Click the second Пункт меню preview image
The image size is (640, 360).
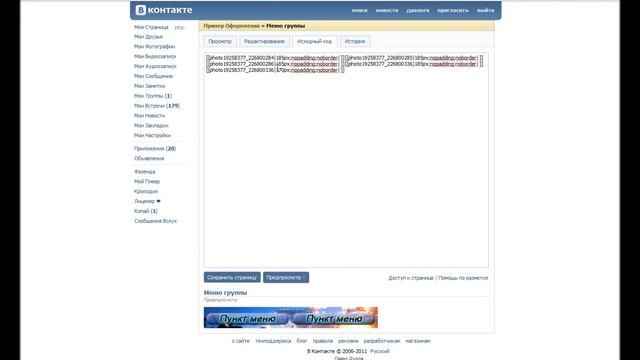coord(334,318)
